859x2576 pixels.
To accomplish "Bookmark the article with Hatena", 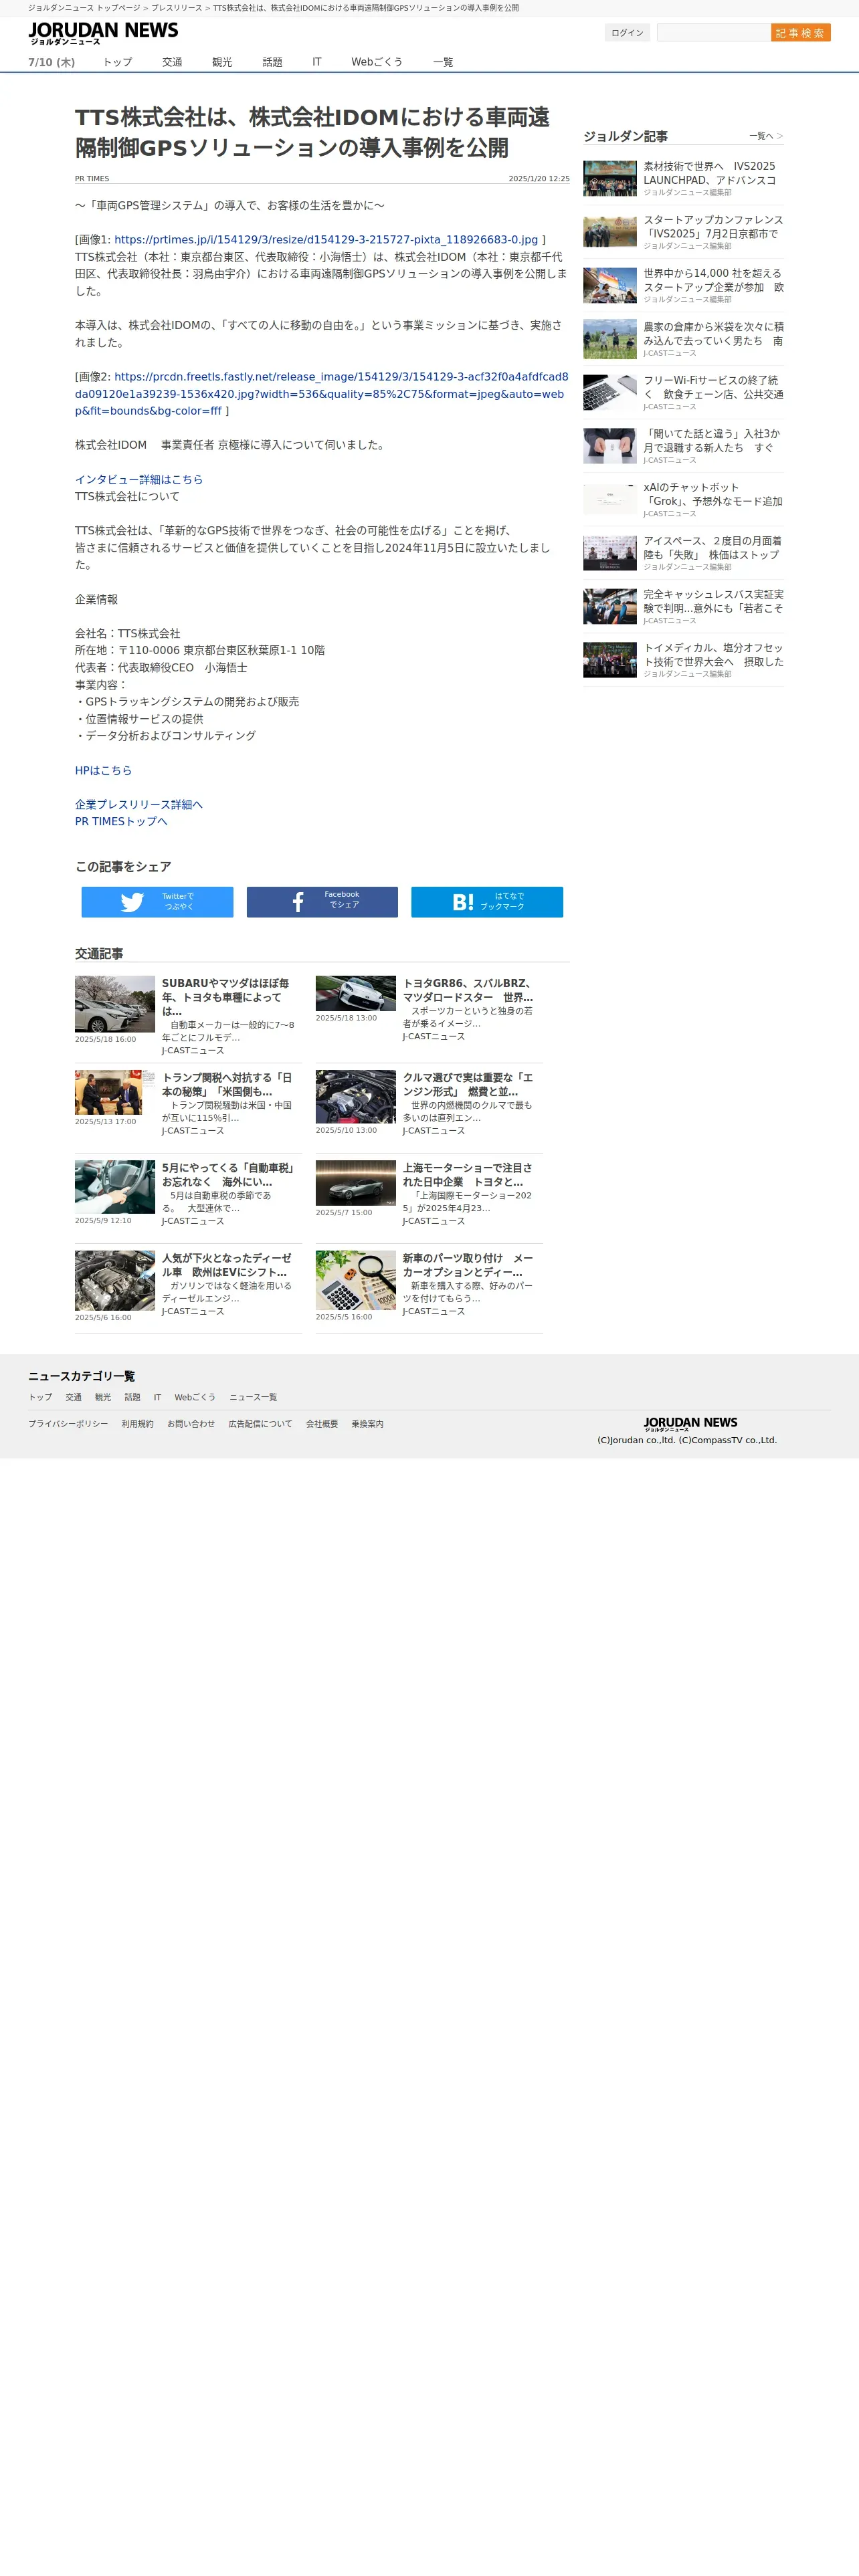I will pos(487,901).
